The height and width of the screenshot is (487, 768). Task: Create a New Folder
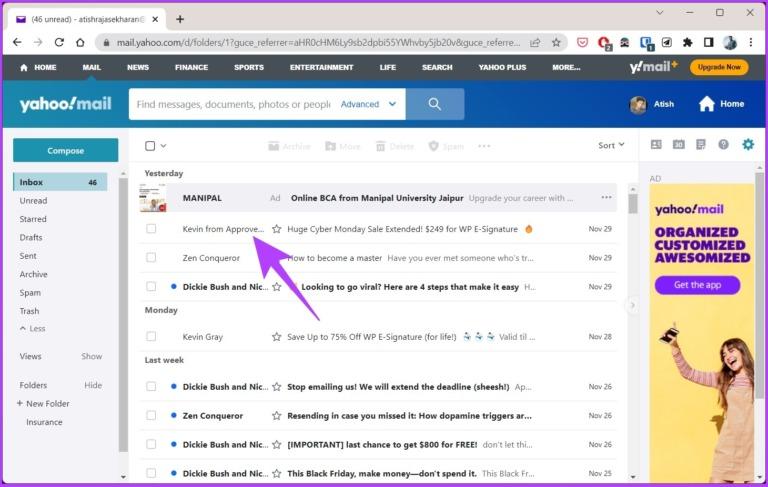click(x=43, y=403)
